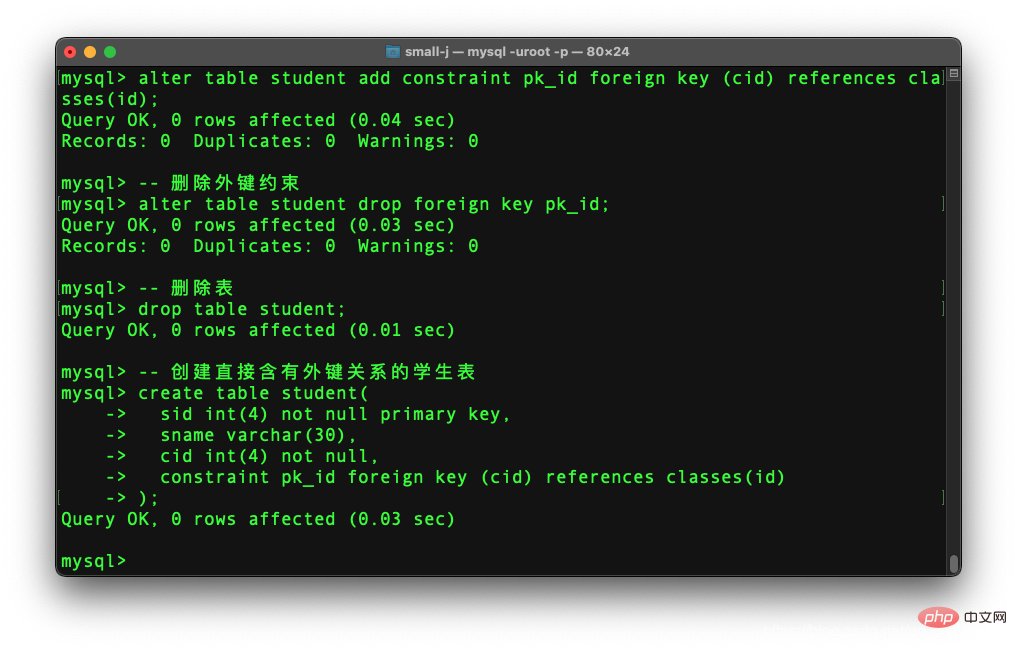Viewport: 1017px width, 650px height.
Task: Minimize the terminal using the yellow button
Action: [x=90, y=52]
